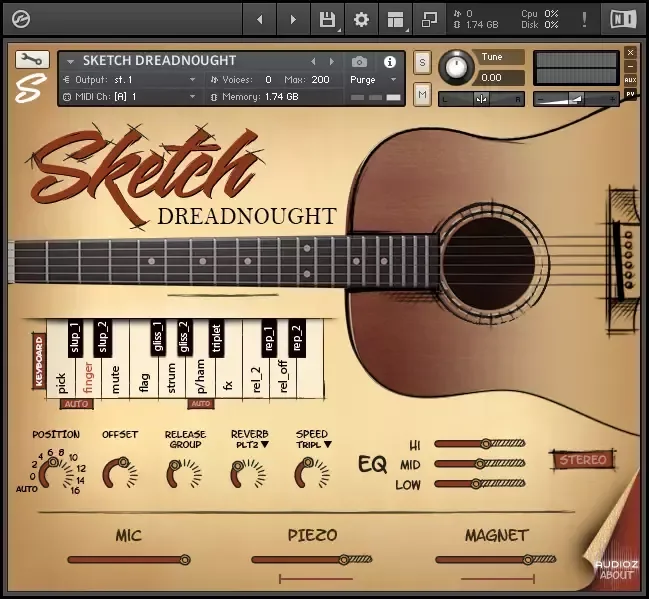Image resolution: width=649 pixels, height=599 pixels.
Task: Click the Sketch S logo below the wrench
Action: [31, 87]
